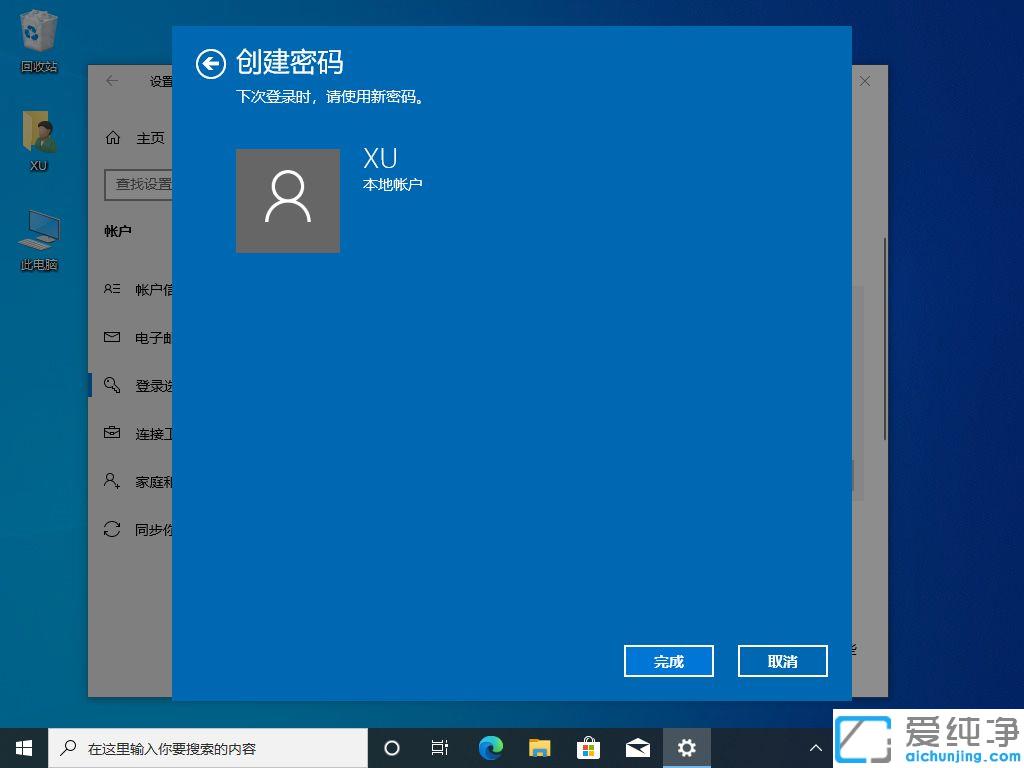The image size is (1024, 768).
Task: Click the 完成 button to finish
Action: point(668,661)
